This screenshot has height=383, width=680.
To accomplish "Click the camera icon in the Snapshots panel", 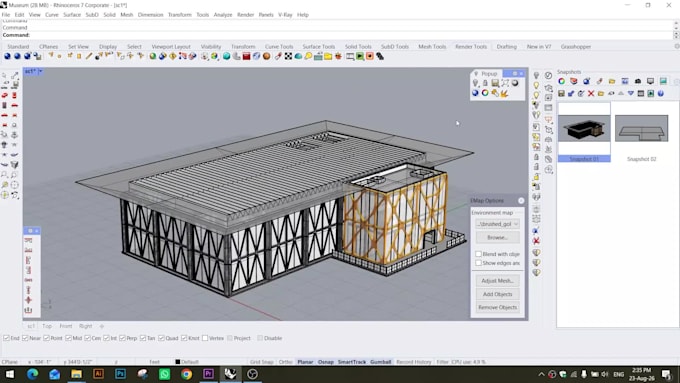I will (x=638, y=81).
